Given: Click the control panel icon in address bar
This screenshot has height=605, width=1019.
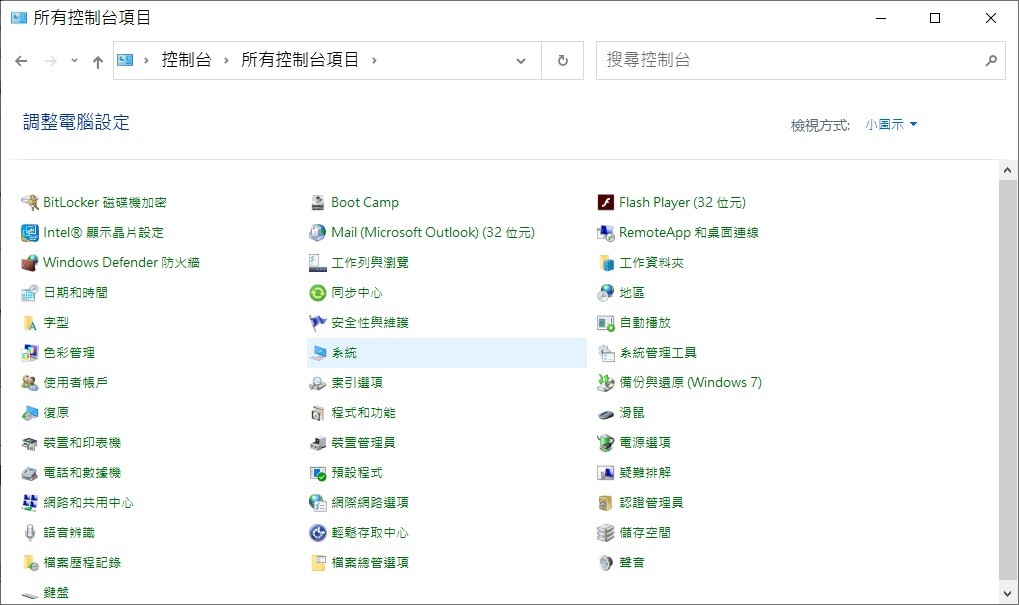Looking at the screenshot, I should click(125, 60).
